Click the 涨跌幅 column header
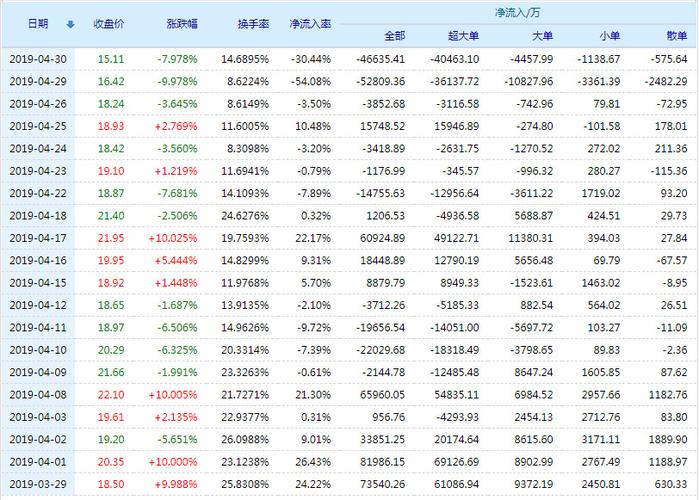The width and height of the screenshot is (699, 500). coord(182,24)
